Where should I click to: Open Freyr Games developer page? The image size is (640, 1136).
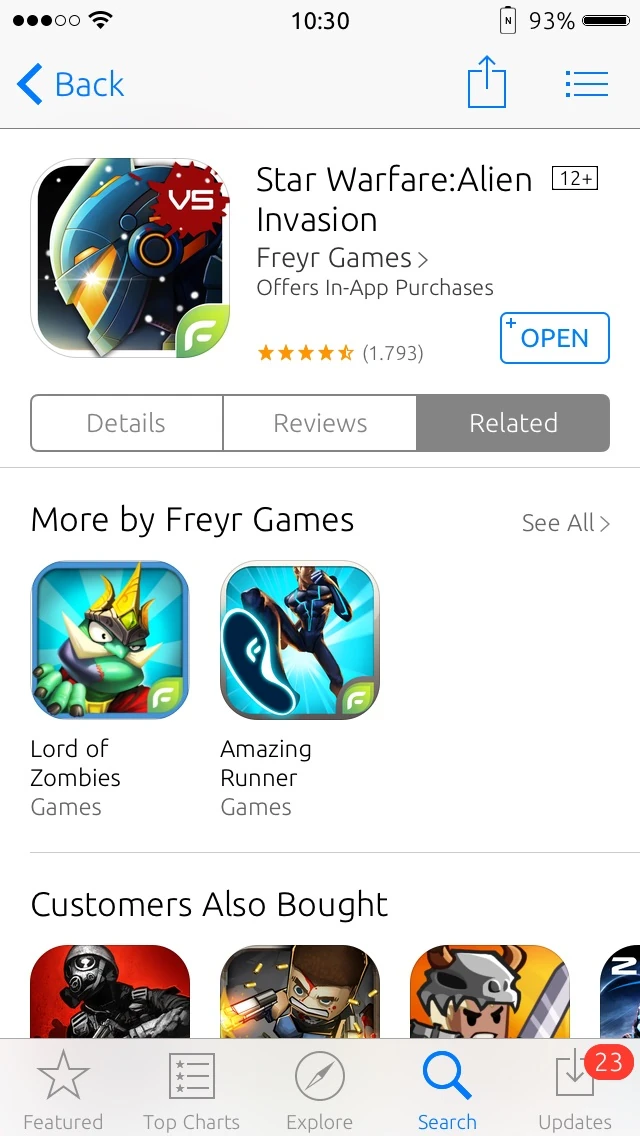click(x=342, y=258)
